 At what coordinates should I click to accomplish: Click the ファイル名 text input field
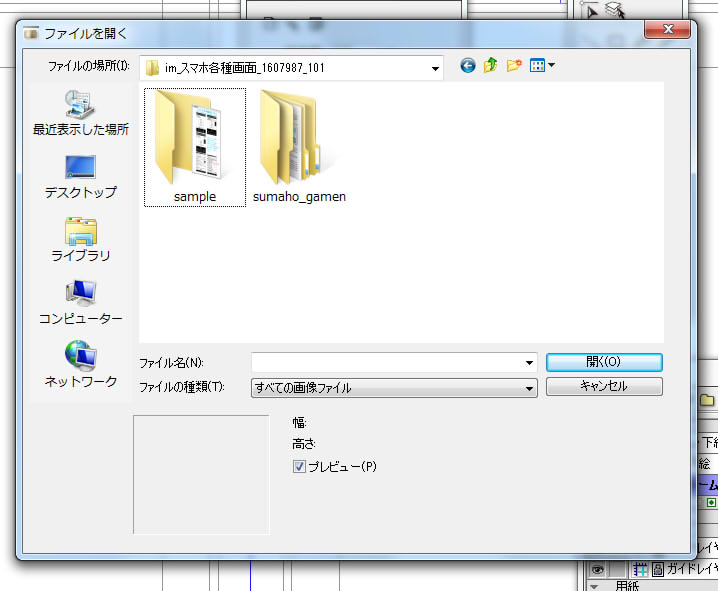(x=387, y=363)
